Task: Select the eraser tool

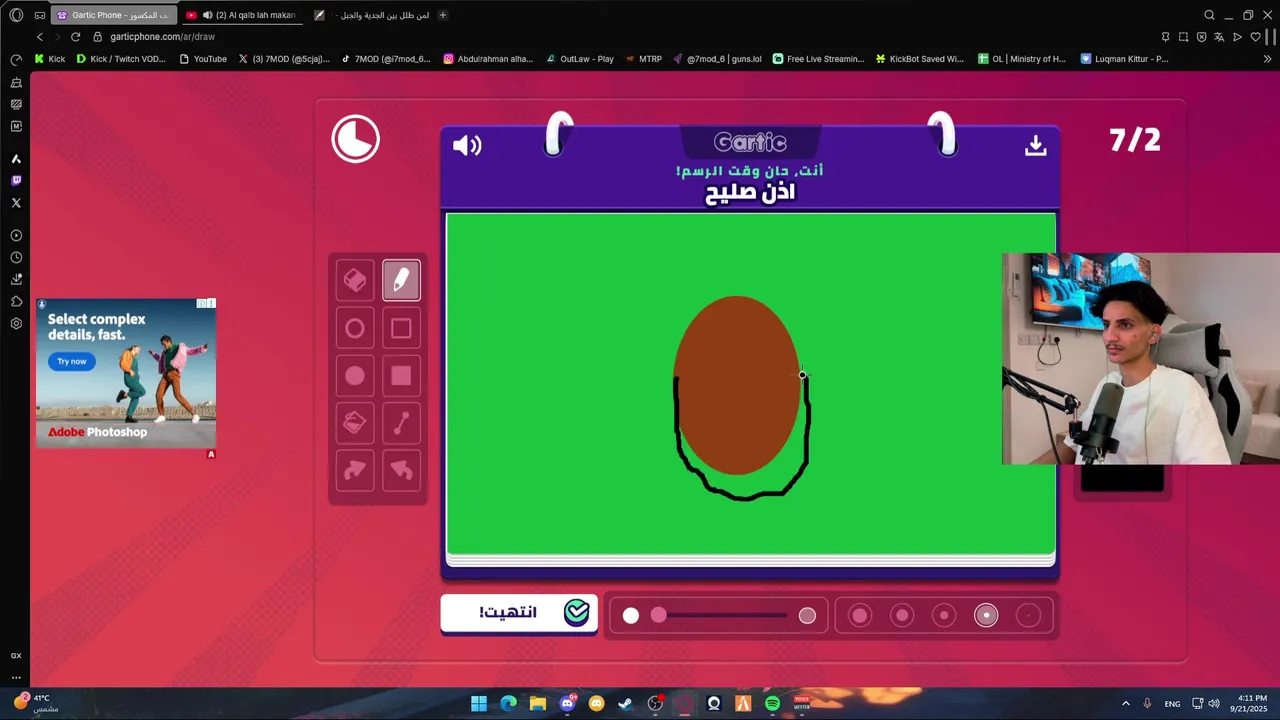Action: click(355, 281)
